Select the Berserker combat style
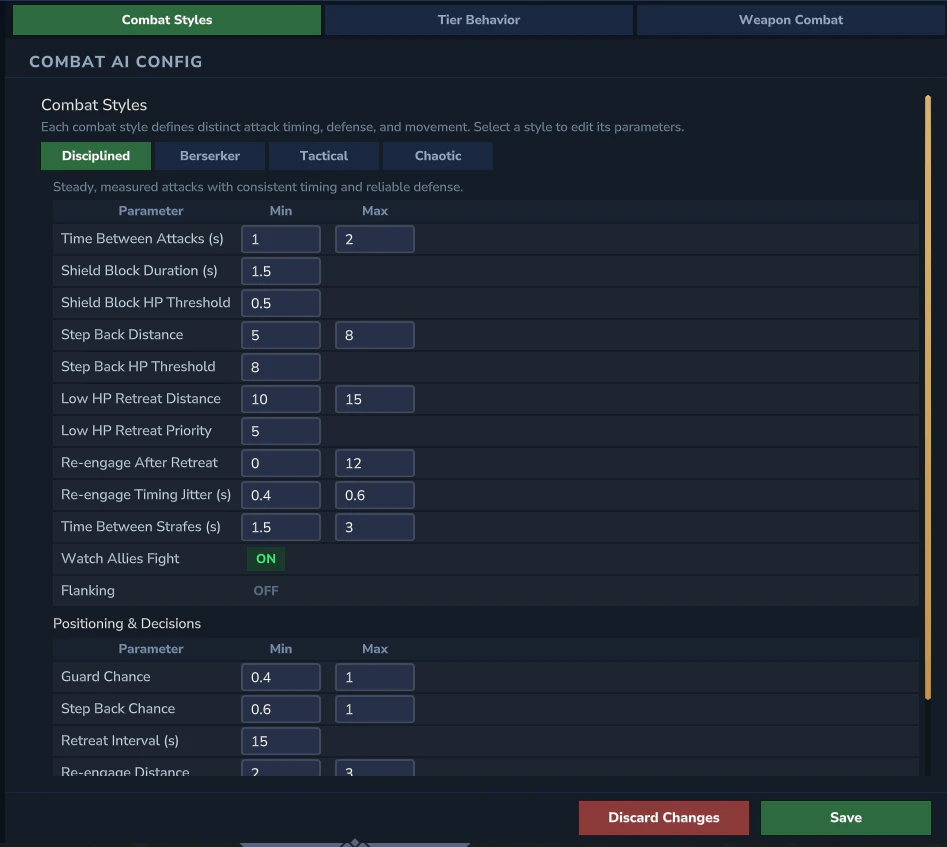947x847 pixels. (210, 156)
